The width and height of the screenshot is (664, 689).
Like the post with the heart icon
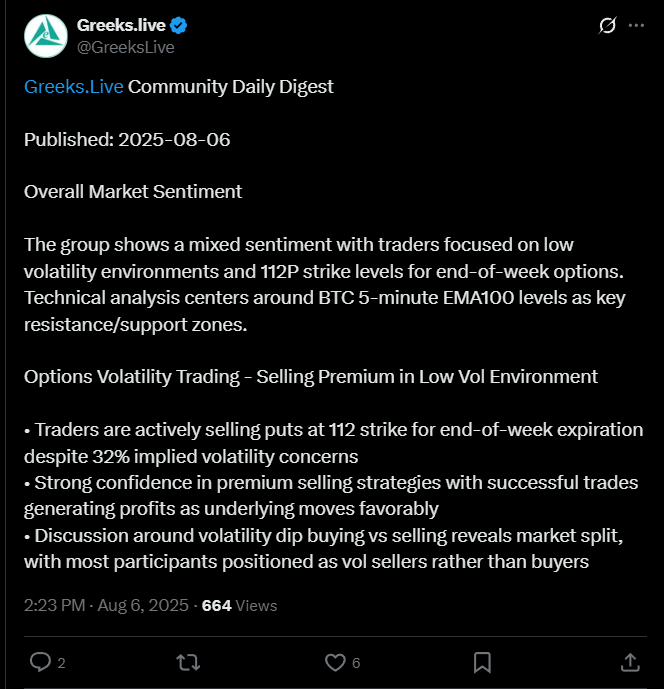click(x=335, y=663)
